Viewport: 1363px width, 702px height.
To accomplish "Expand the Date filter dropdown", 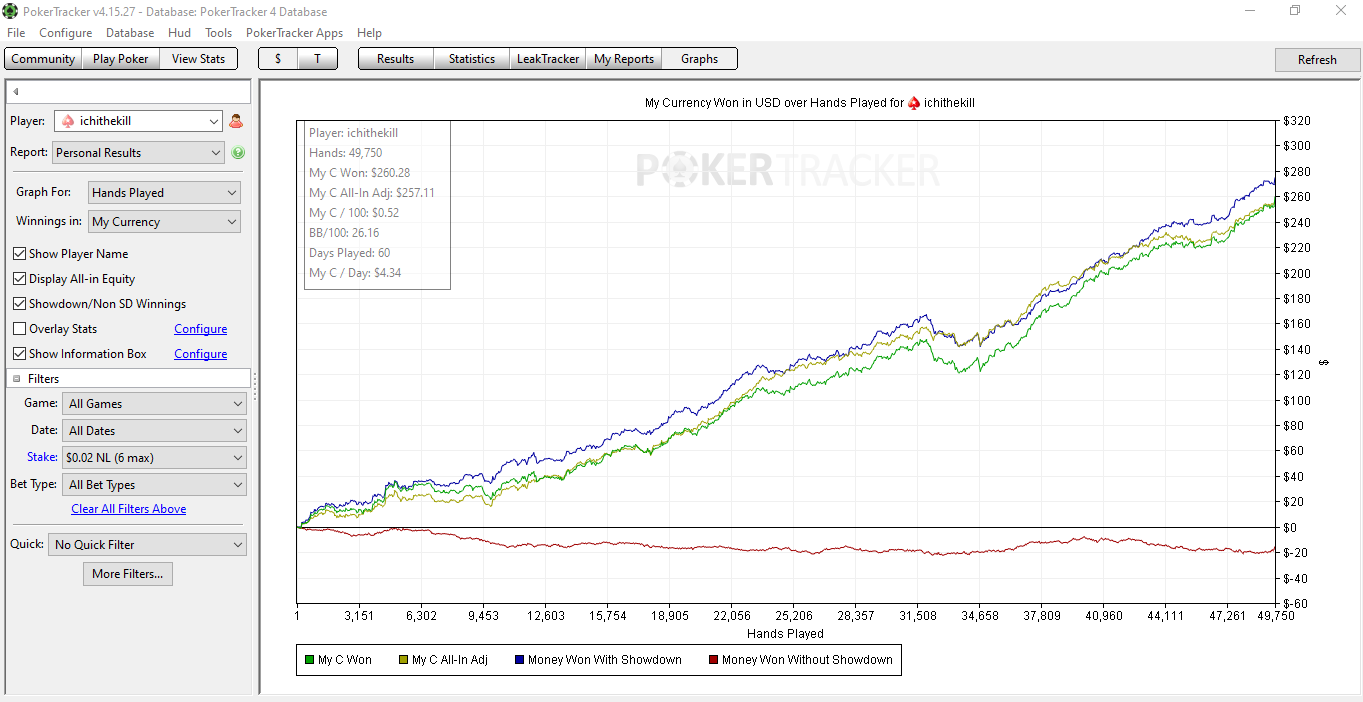I will 154,431.
